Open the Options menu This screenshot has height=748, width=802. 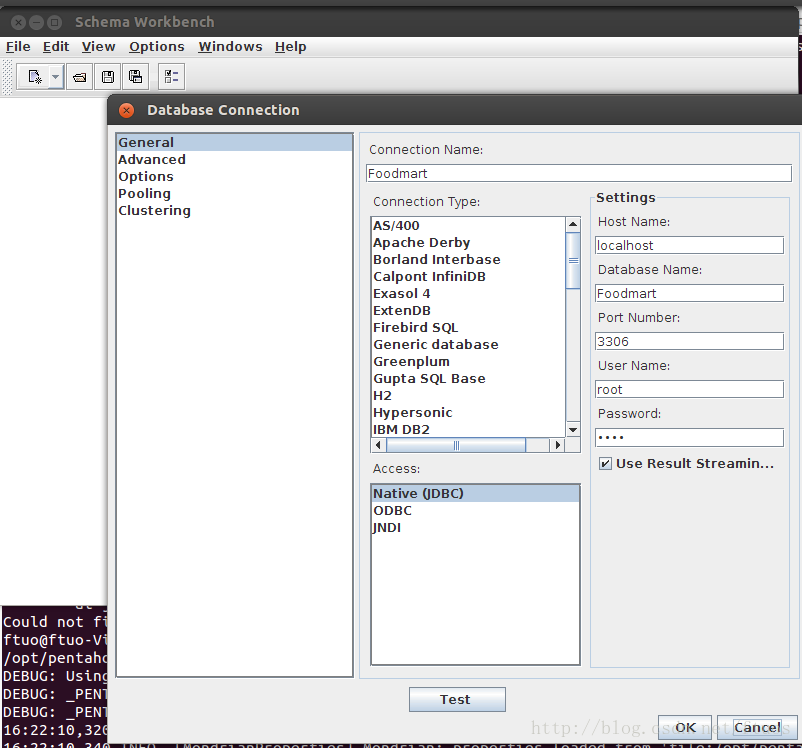coord(157,47)
